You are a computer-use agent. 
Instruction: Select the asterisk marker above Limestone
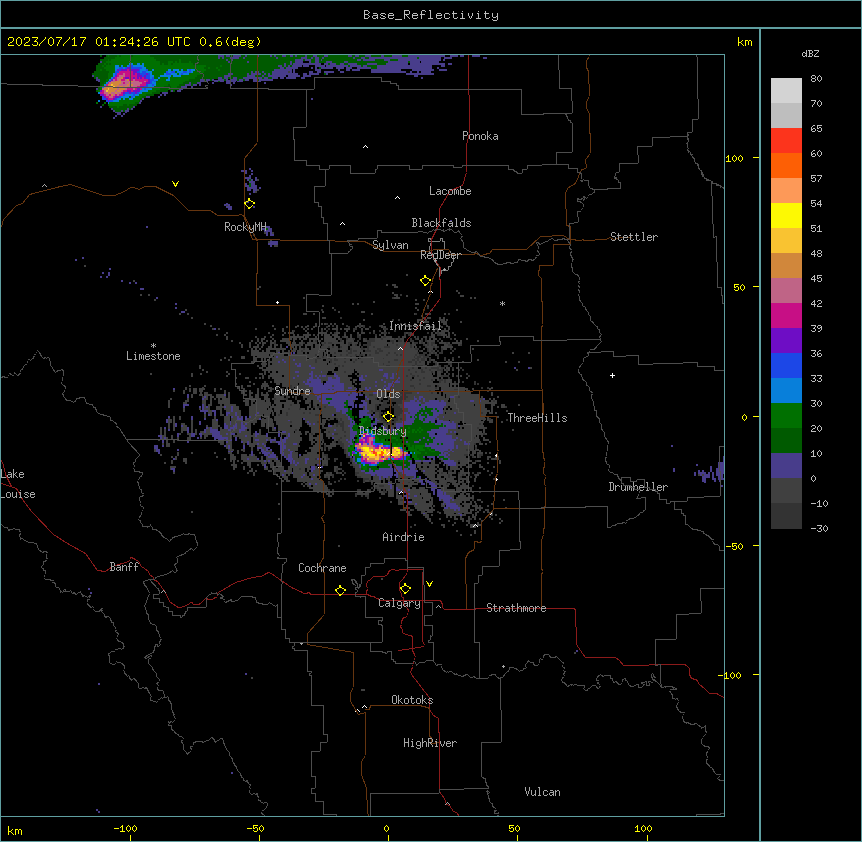click(153, 346)
